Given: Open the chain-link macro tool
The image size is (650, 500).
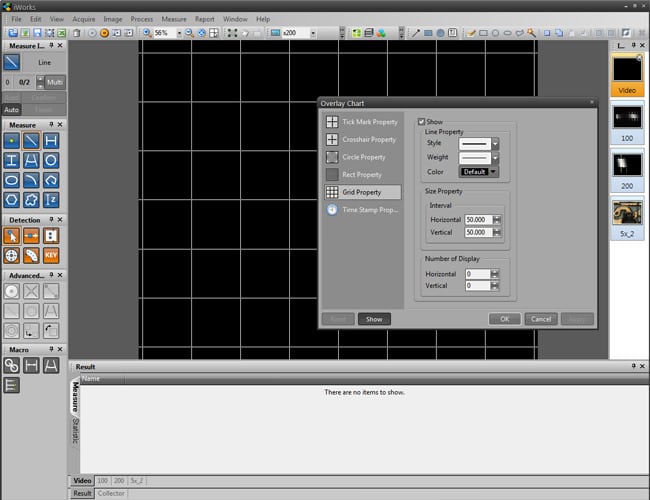Looking at the screenshot, I should tap(12, 366).
